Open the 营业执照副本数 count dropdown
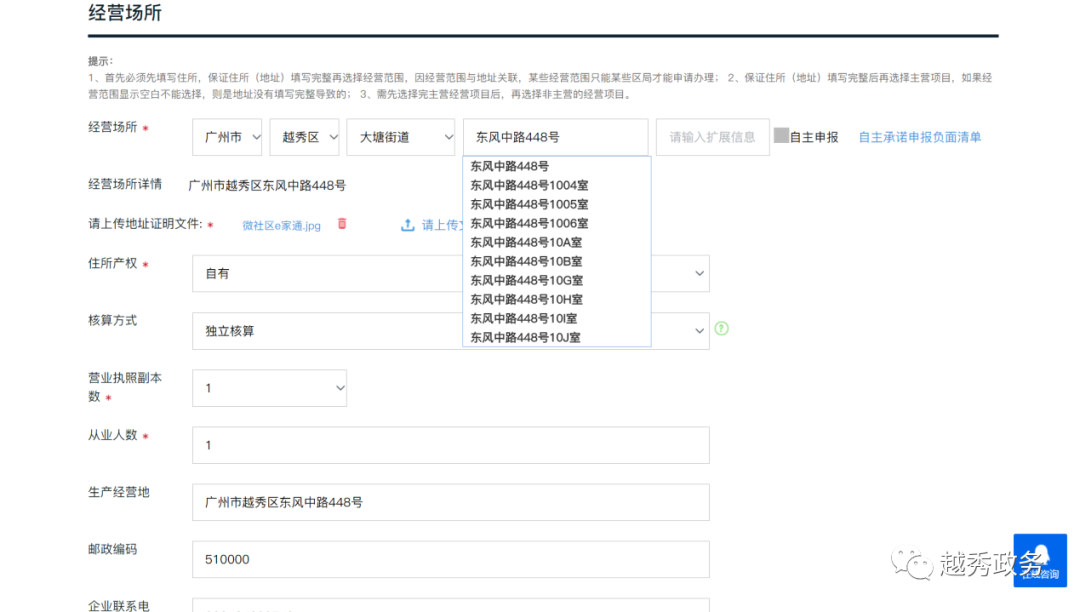Viewport: 1080px width, 612px height. pos(269,388)
